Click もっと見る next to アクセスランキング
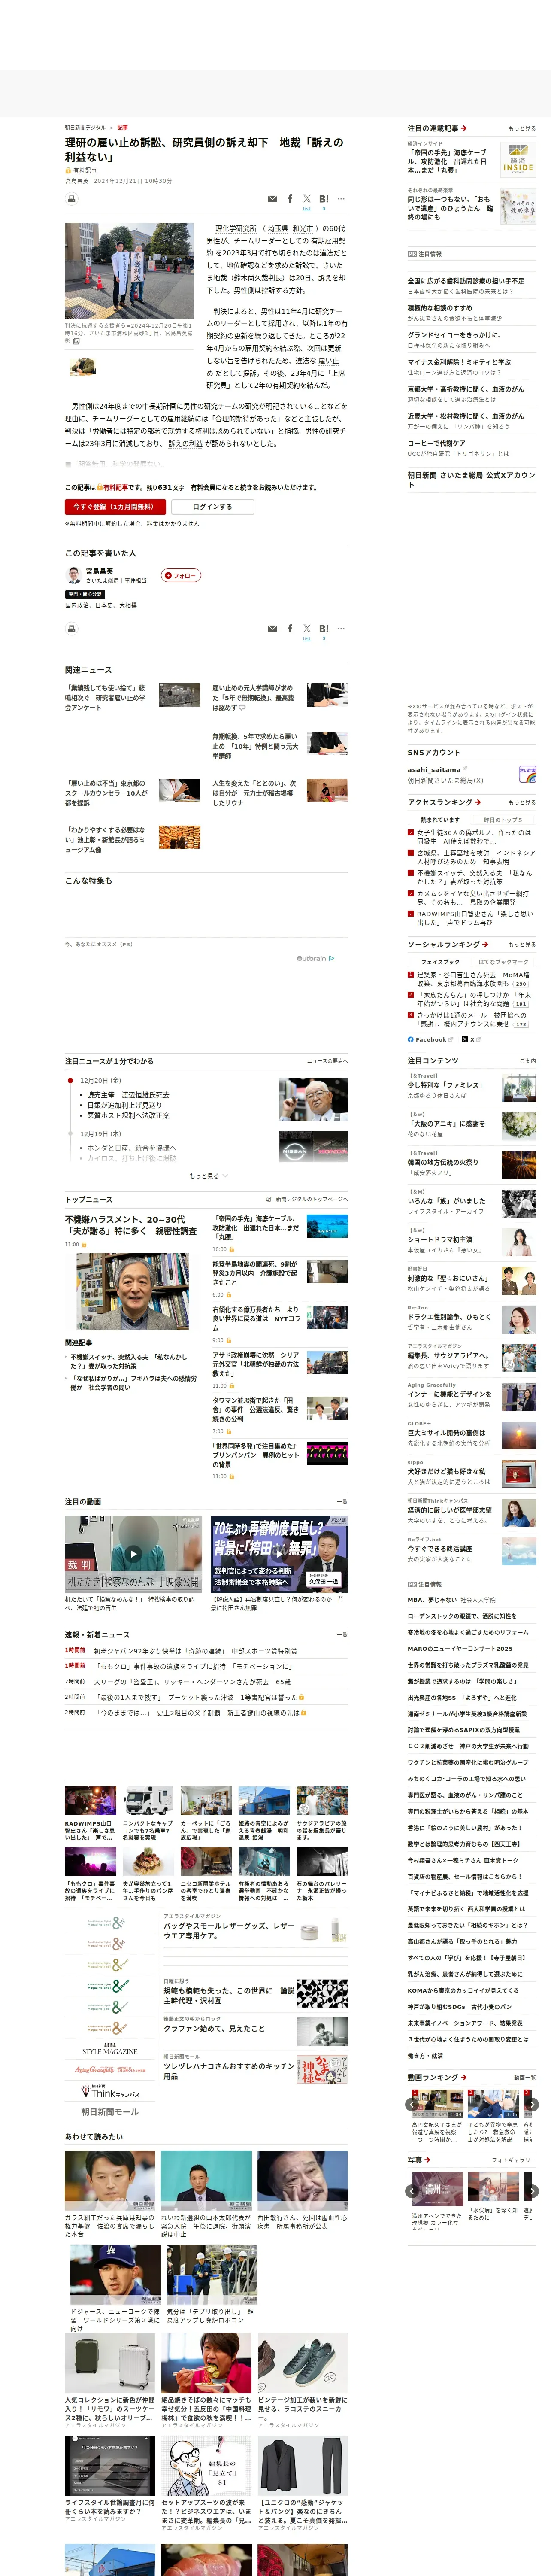The image size is (551, 2576). pos(522,803)
